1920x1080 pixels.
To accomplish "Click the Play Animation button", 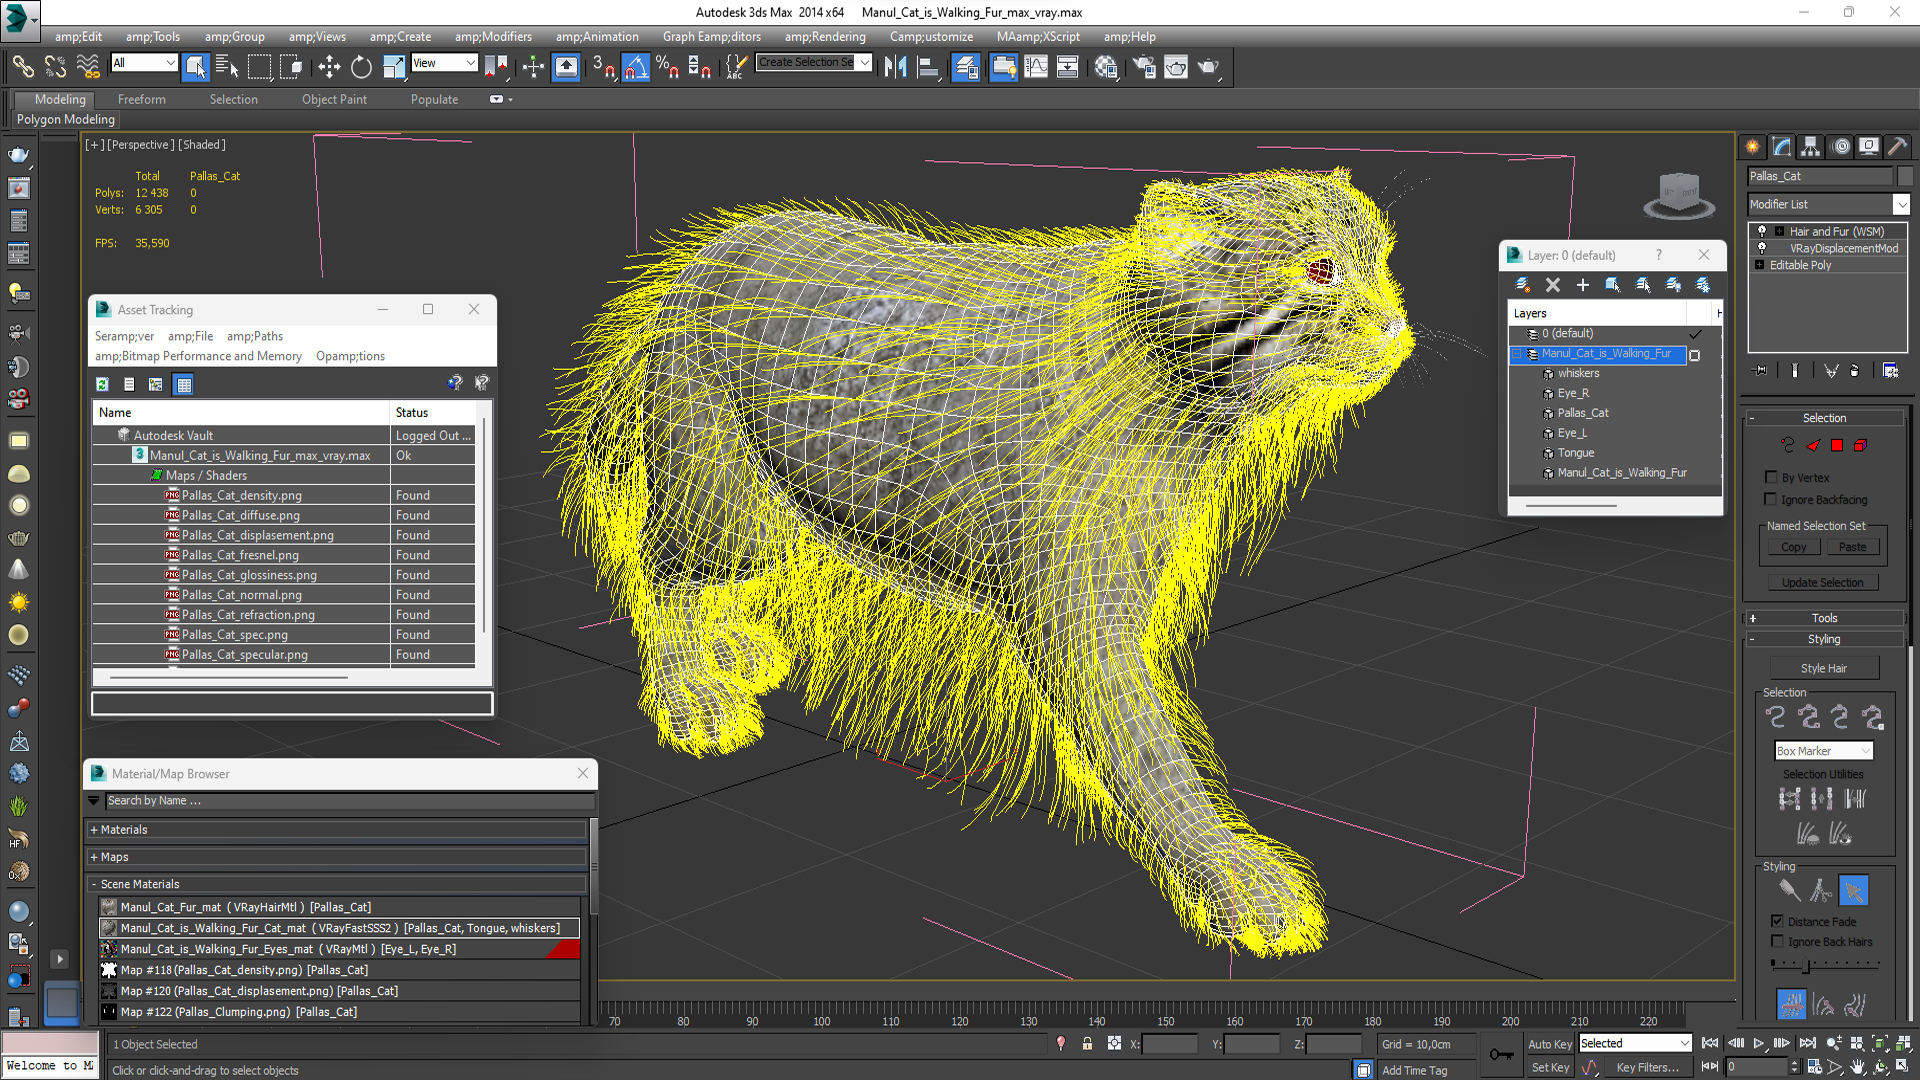I will pos(1759,1043).
